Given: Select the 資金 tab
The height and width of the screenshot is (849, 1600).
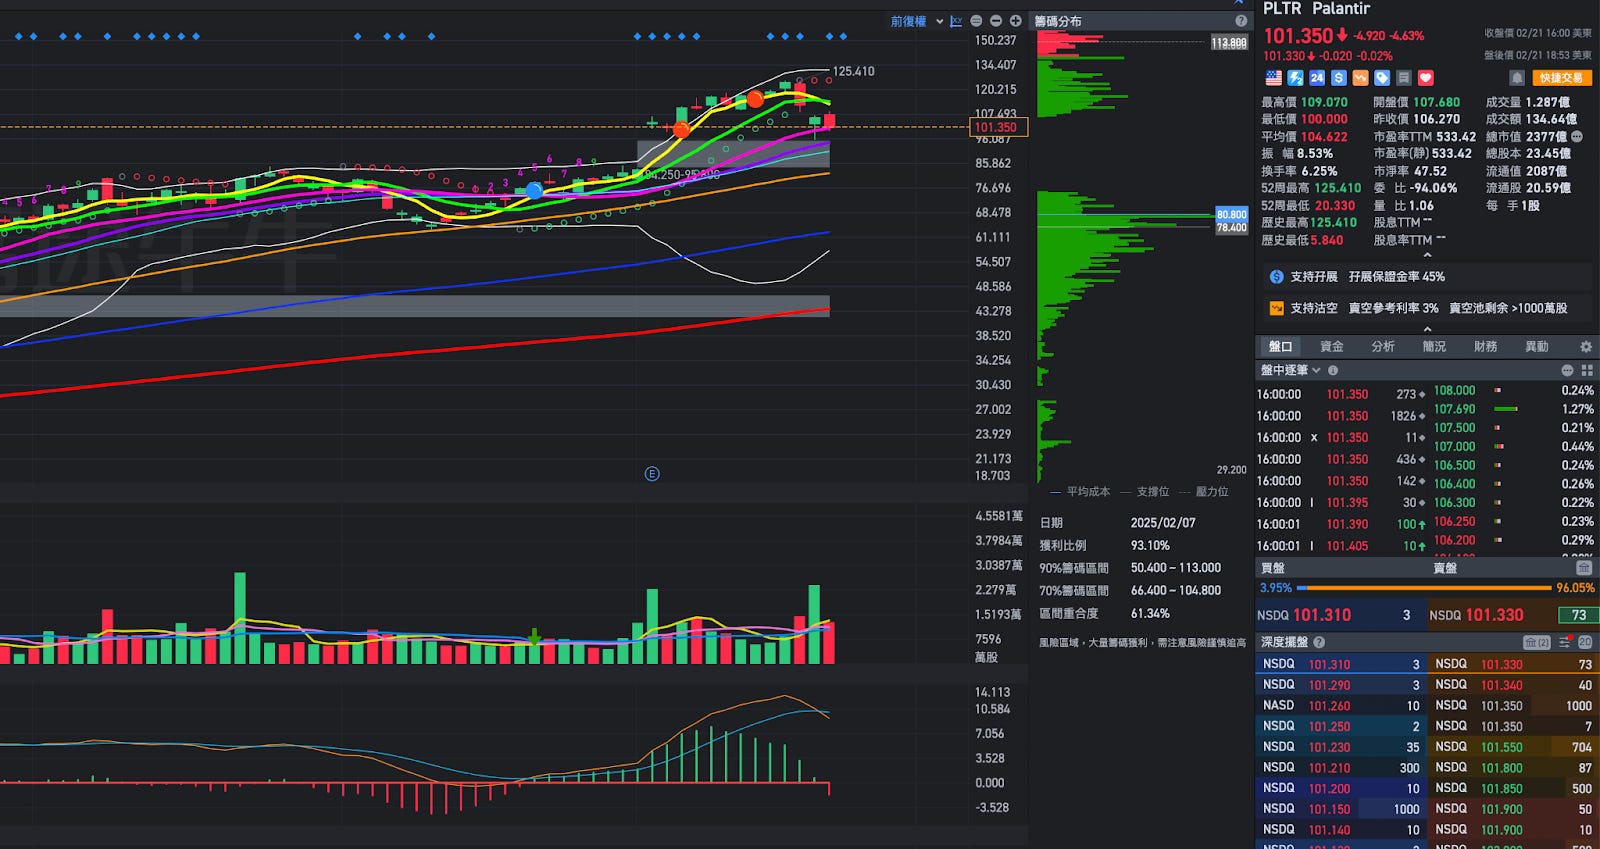Looking at the screenshot, I should tap(1332, 347).
